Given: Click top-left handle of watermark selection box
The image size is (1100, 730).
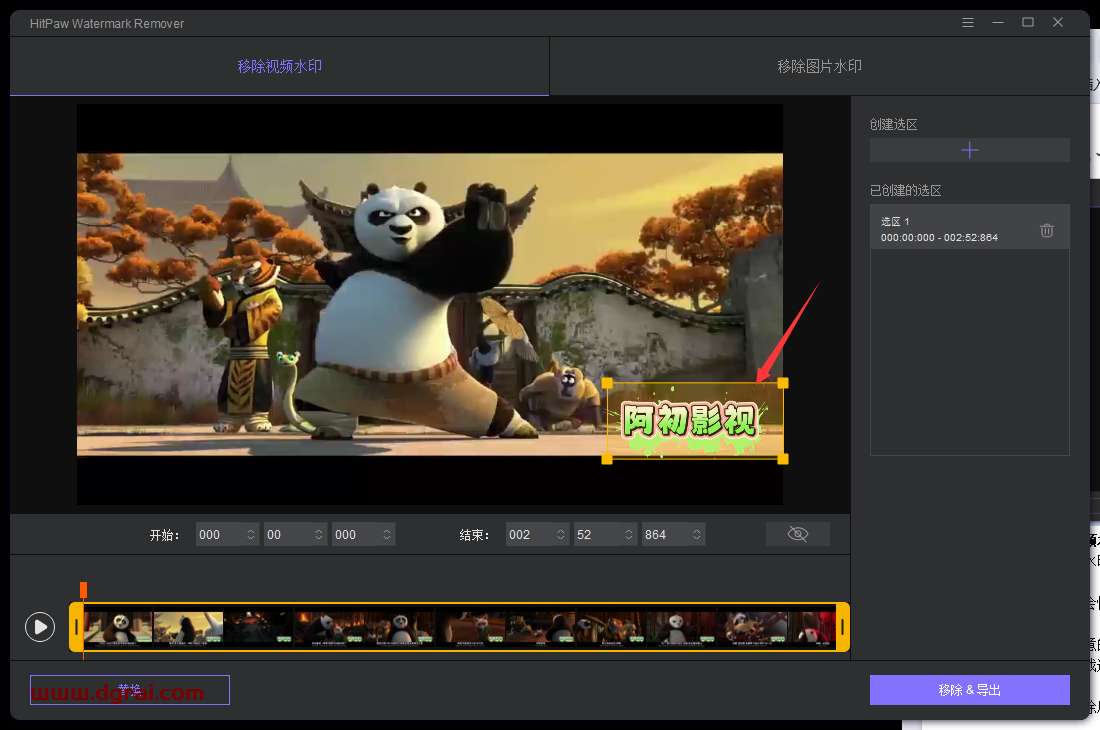Looking at the screenshot, I should coord(608,384).
